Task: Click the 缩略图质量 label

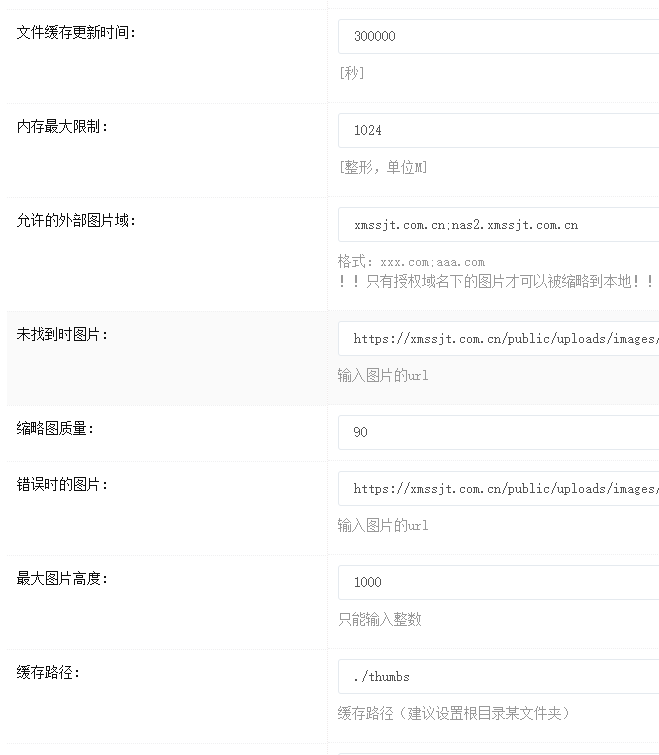Action: pos(55,429)
